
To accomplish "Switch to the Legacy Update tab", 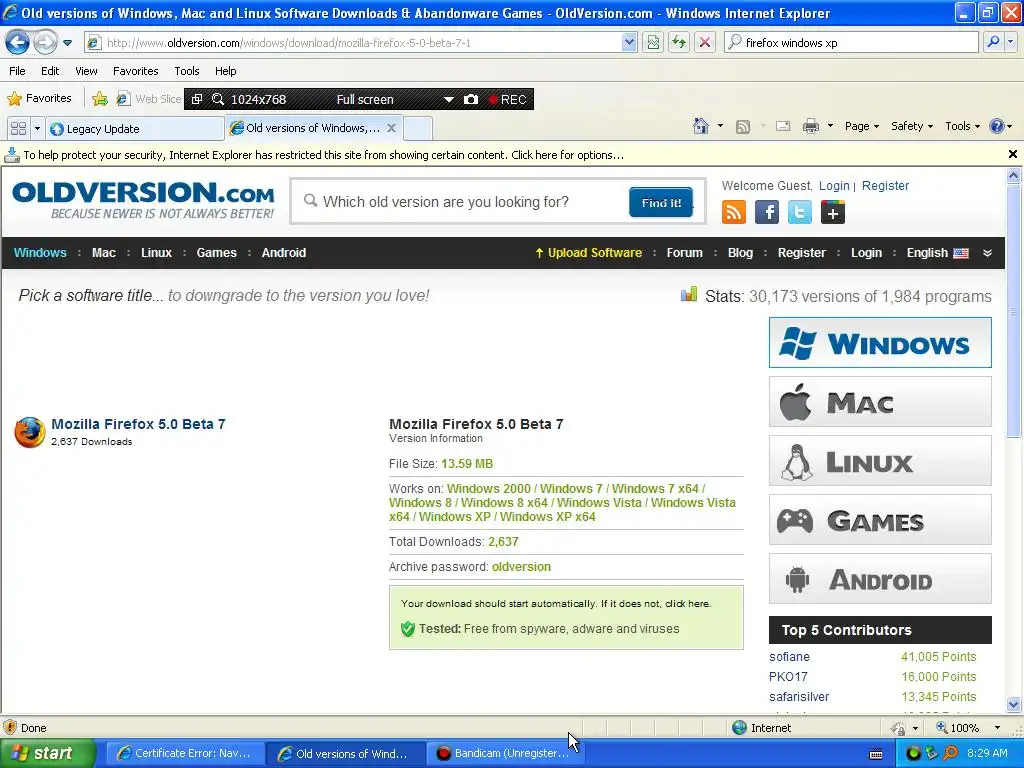I will 135,129.
